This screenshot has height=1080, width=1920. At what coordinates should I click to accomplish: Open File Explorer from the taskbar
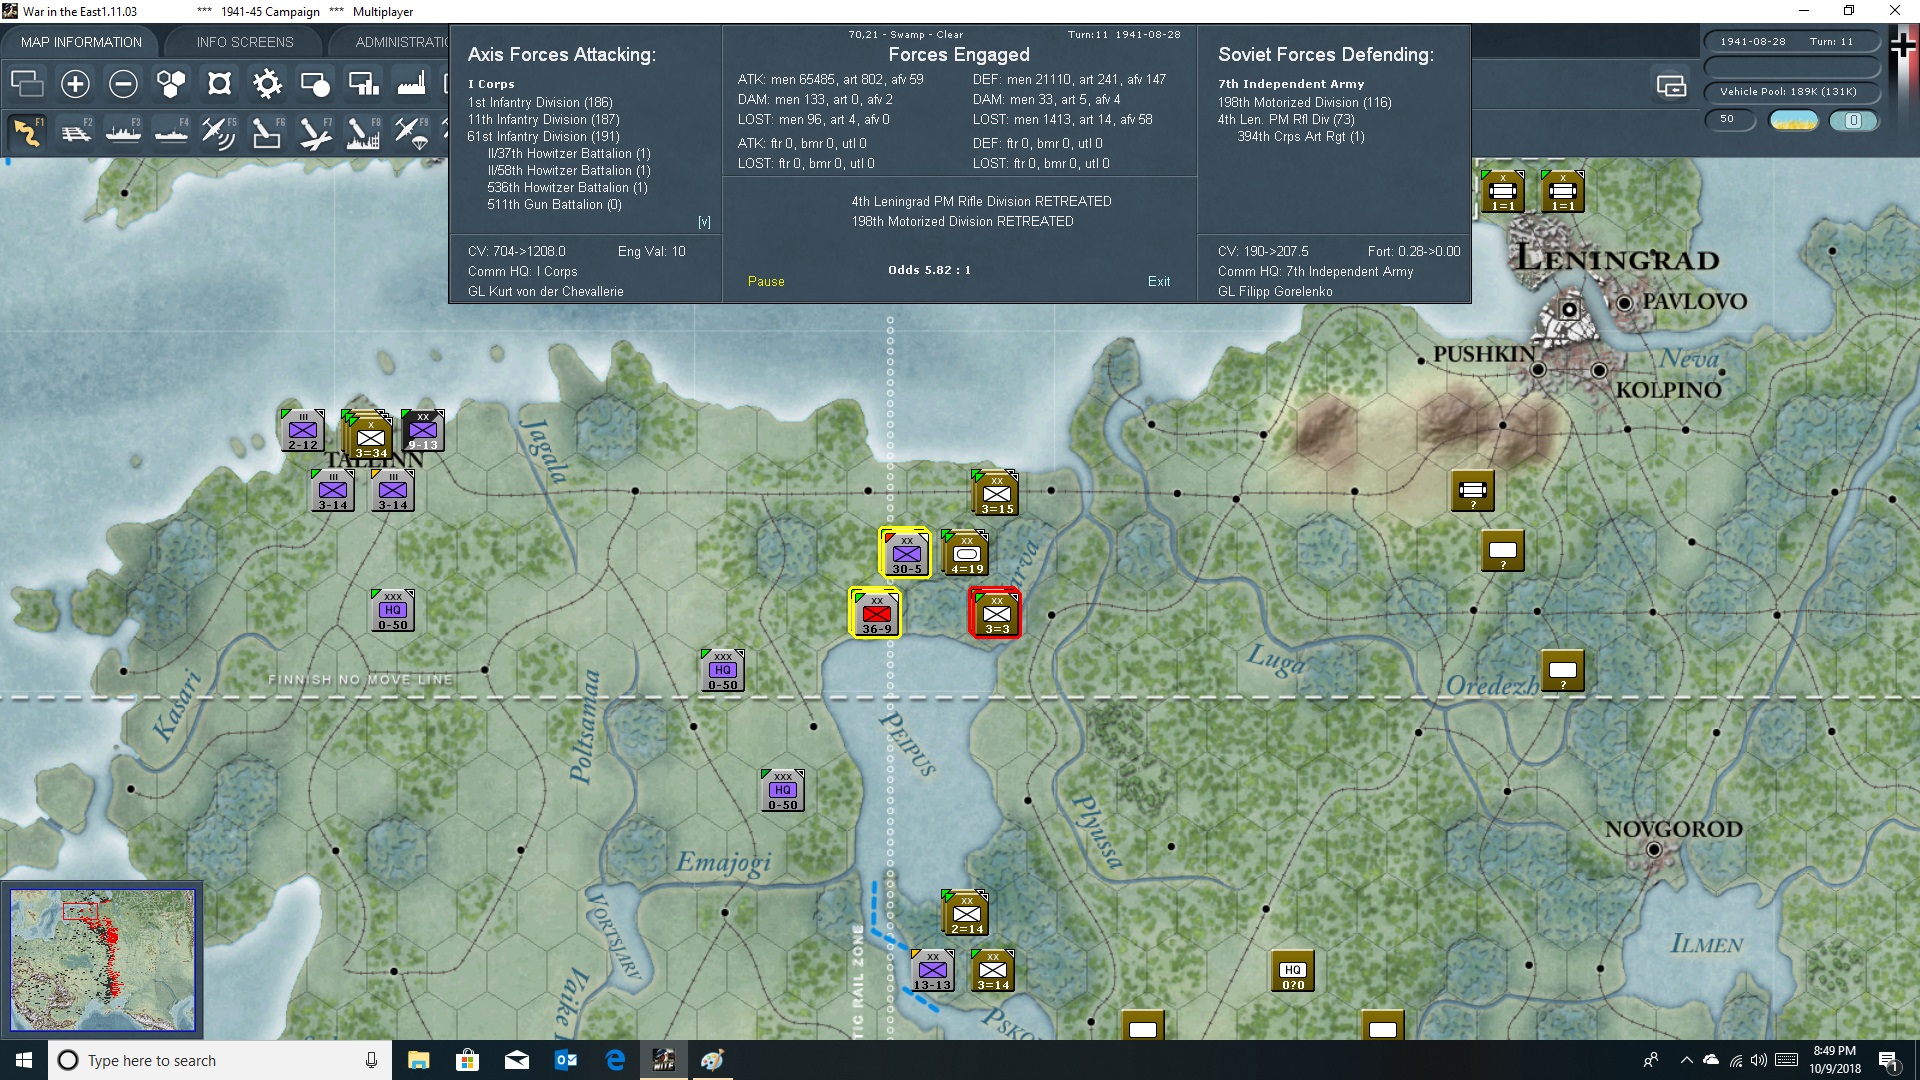418,1060
